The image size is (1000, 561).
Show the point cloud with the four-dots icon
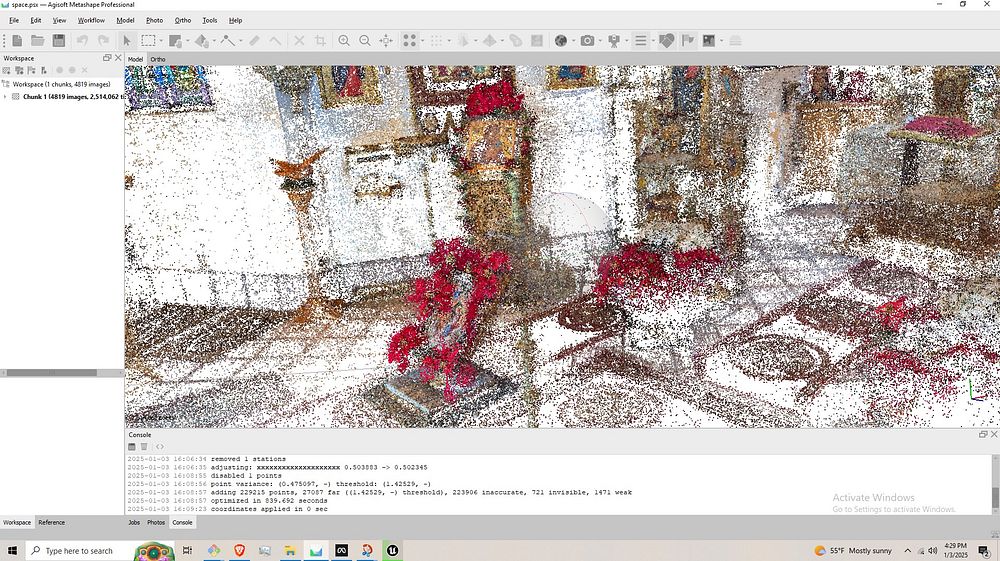tap(409, 41)
